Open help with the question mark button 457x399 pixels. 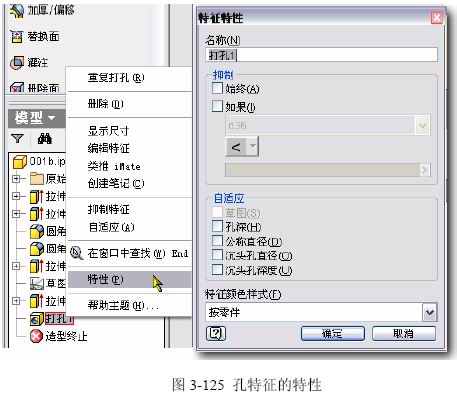[216, 333]
